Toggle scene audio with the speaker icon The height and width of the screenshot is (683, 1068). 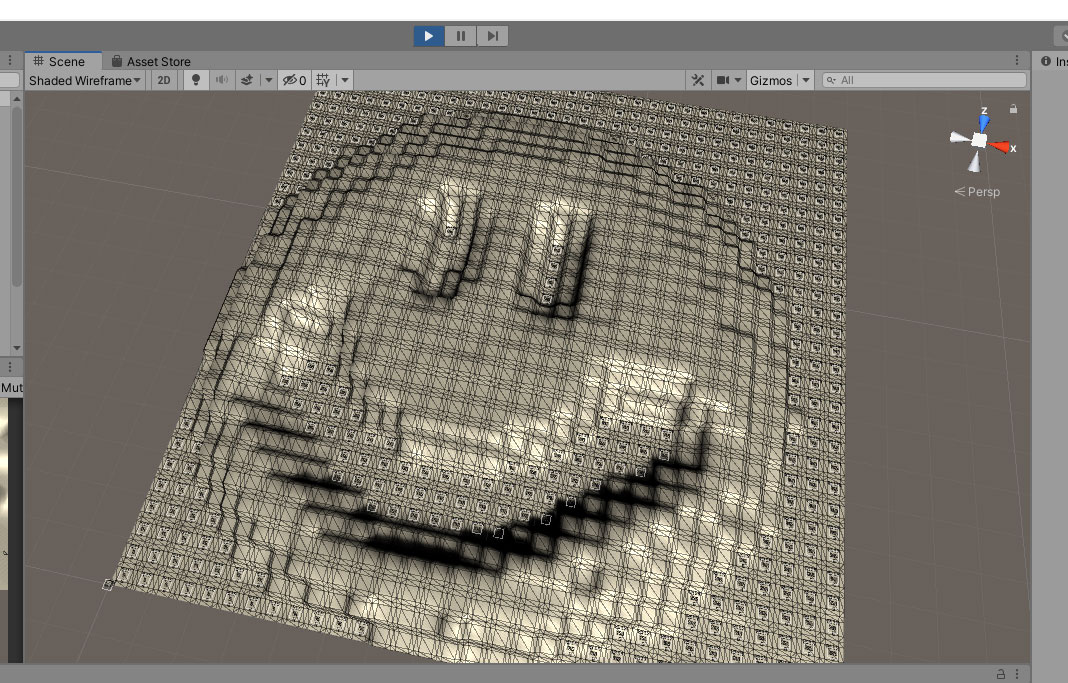pos(221,80)
